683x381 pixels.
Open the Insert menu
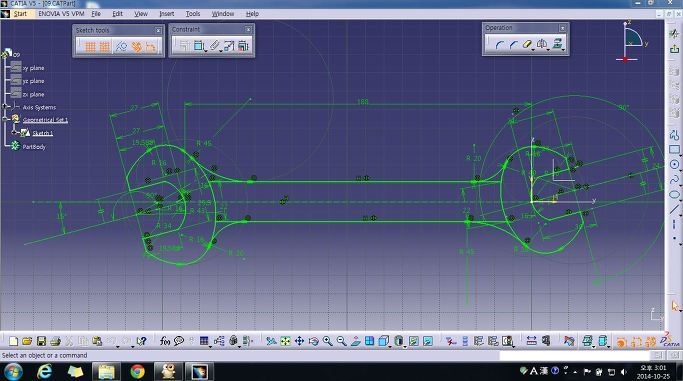point(166,13)
